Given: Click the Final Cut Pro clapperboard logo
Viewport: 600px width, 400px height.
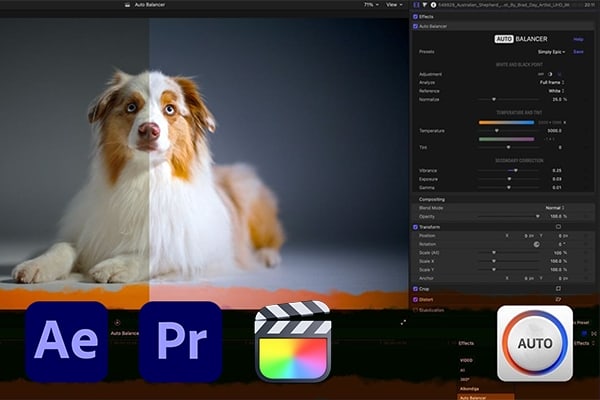Looking at the screenshot, I should click(x=293, y=341).
